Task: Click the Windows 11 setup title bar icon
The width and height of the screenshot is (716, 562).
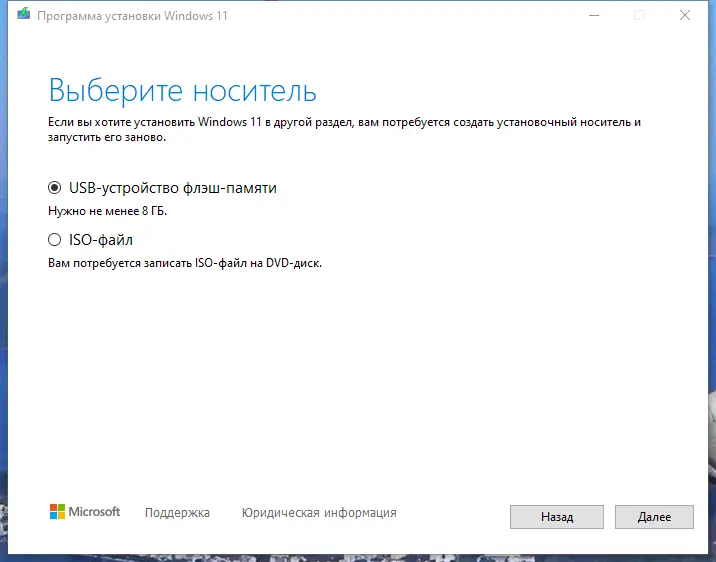Action: click(x=23, y=15)
